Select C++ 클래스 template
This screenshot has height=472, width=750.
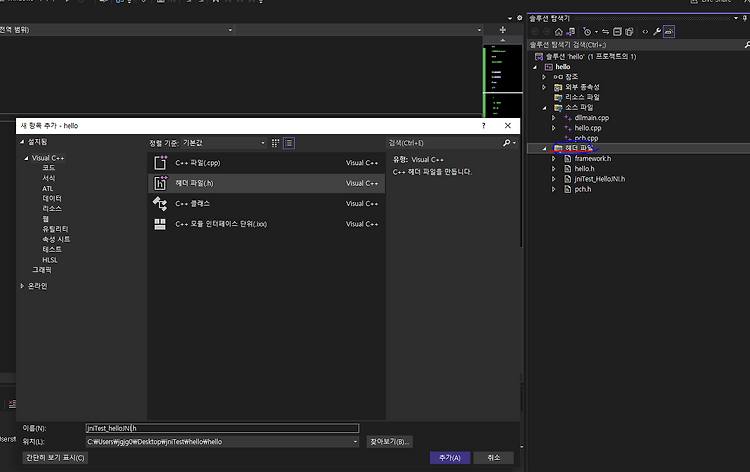click(x=266, y=204)
